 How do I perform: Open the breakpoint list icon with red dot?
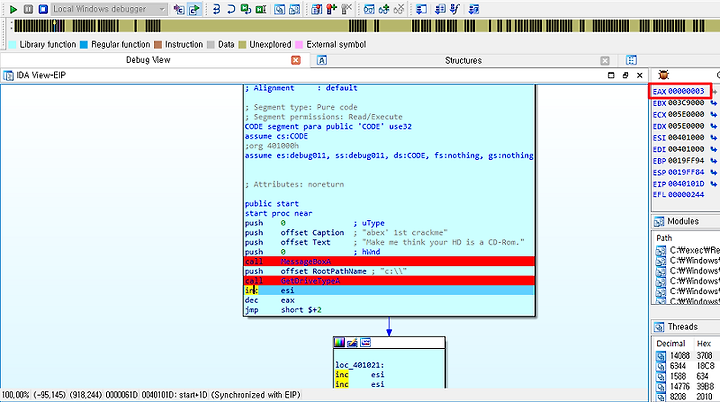pos(316,9)
